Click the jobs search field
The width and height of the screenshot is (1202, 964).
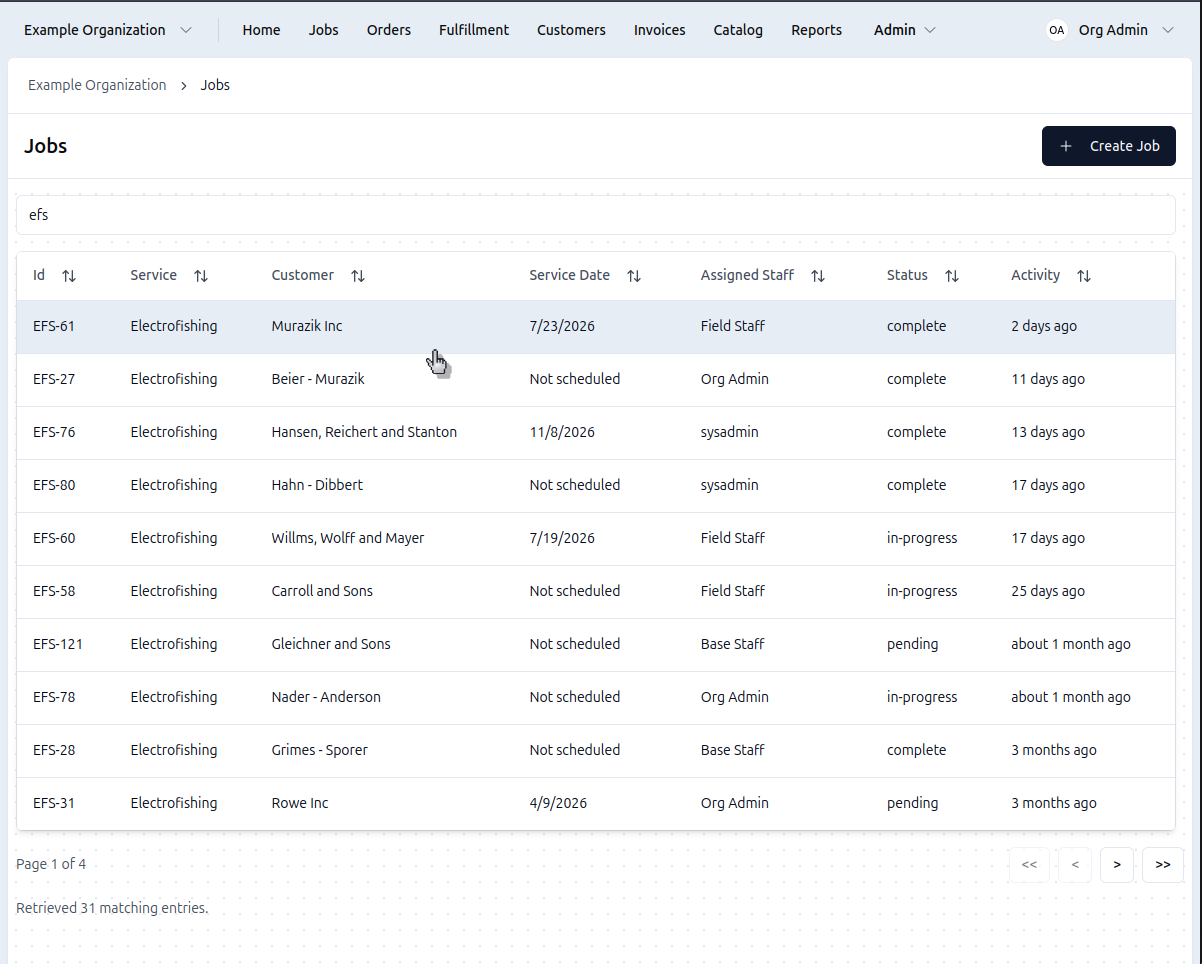[x=595, y=215]
